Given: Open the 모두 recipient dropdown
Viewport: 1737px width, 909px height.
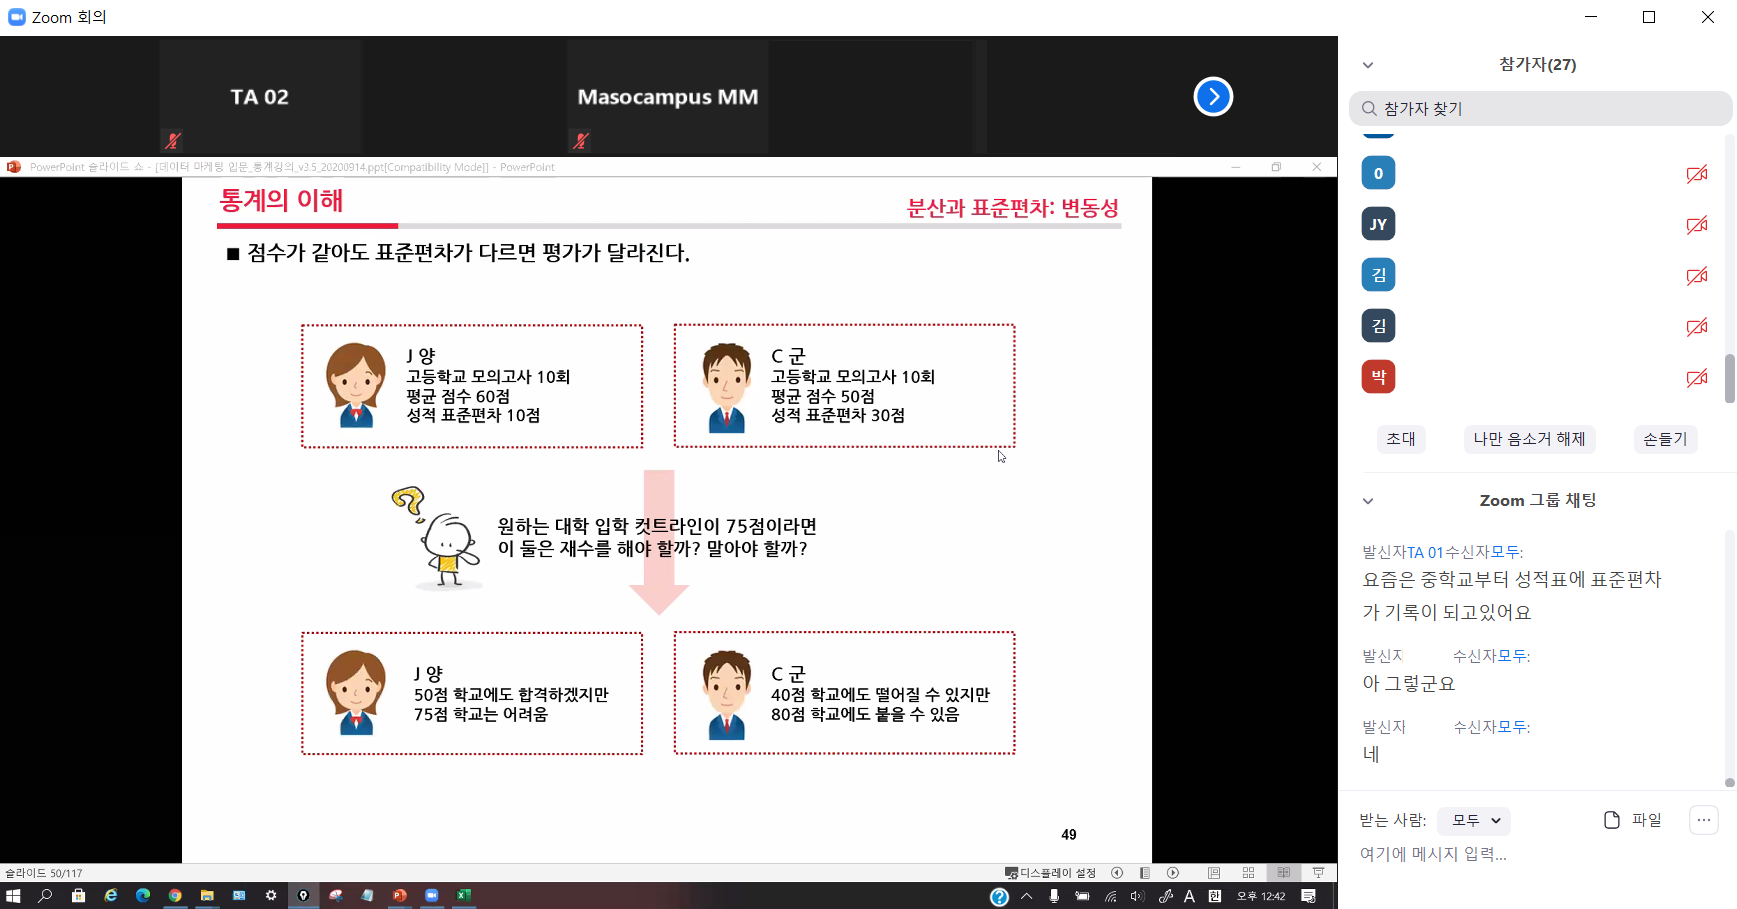Looking at the screenshot, I should 1475,821.
